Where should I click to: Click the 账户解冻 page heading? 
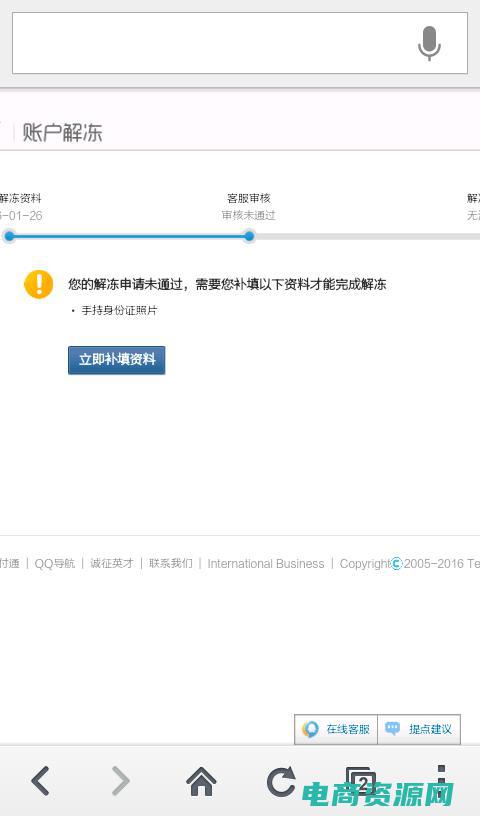click(62, 133)
